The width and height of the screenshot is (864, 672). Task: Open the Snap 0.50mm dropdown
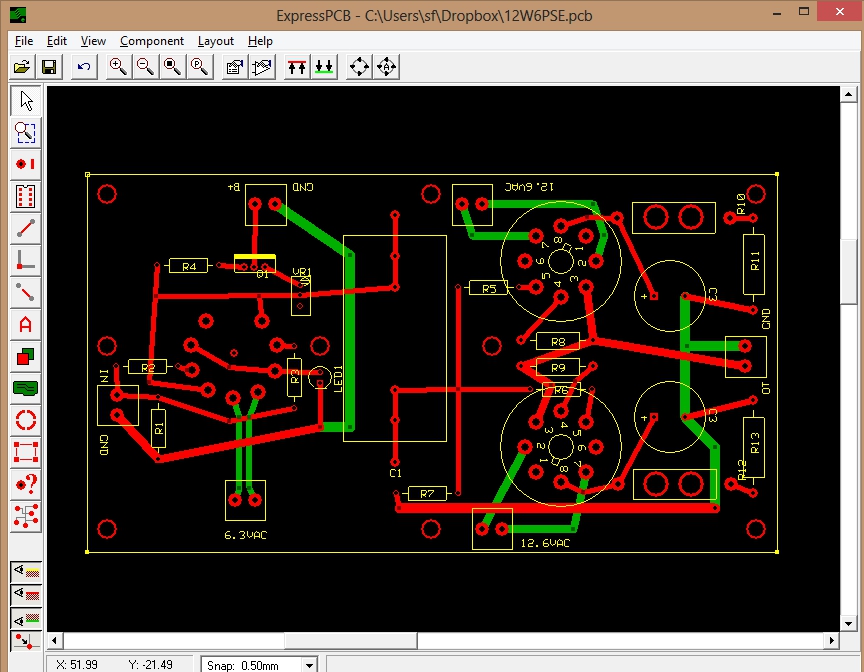(310, 665)
